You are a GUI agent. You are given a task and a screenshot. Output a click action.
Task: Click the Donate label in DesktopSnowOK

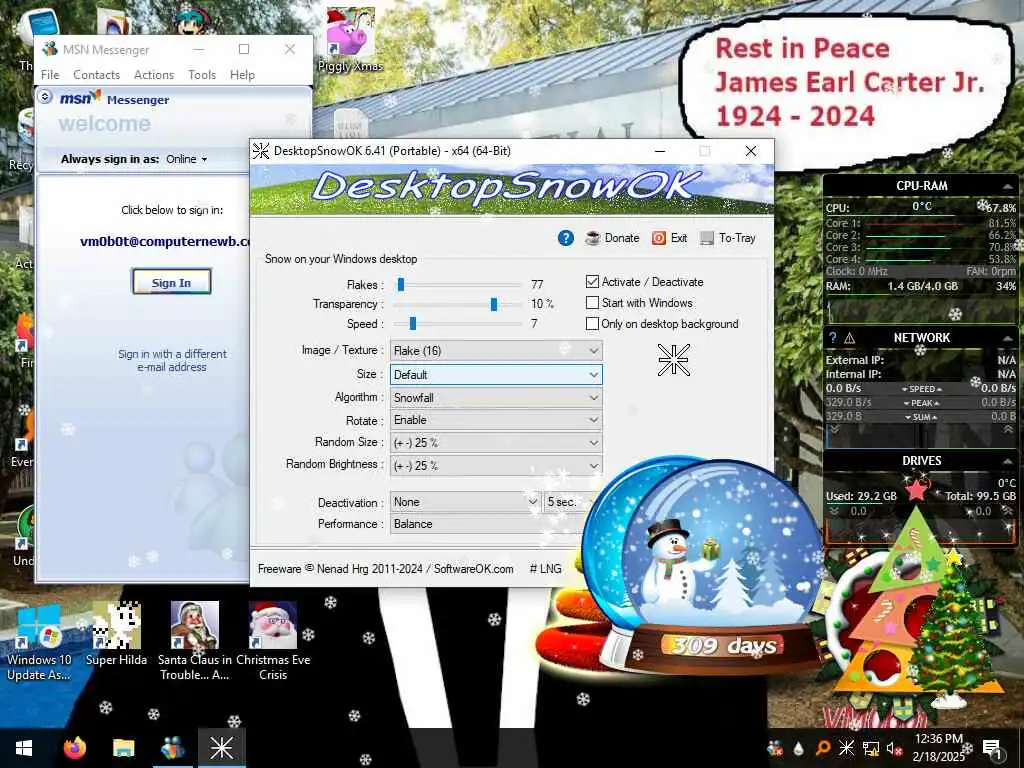(x=622, y=238)
